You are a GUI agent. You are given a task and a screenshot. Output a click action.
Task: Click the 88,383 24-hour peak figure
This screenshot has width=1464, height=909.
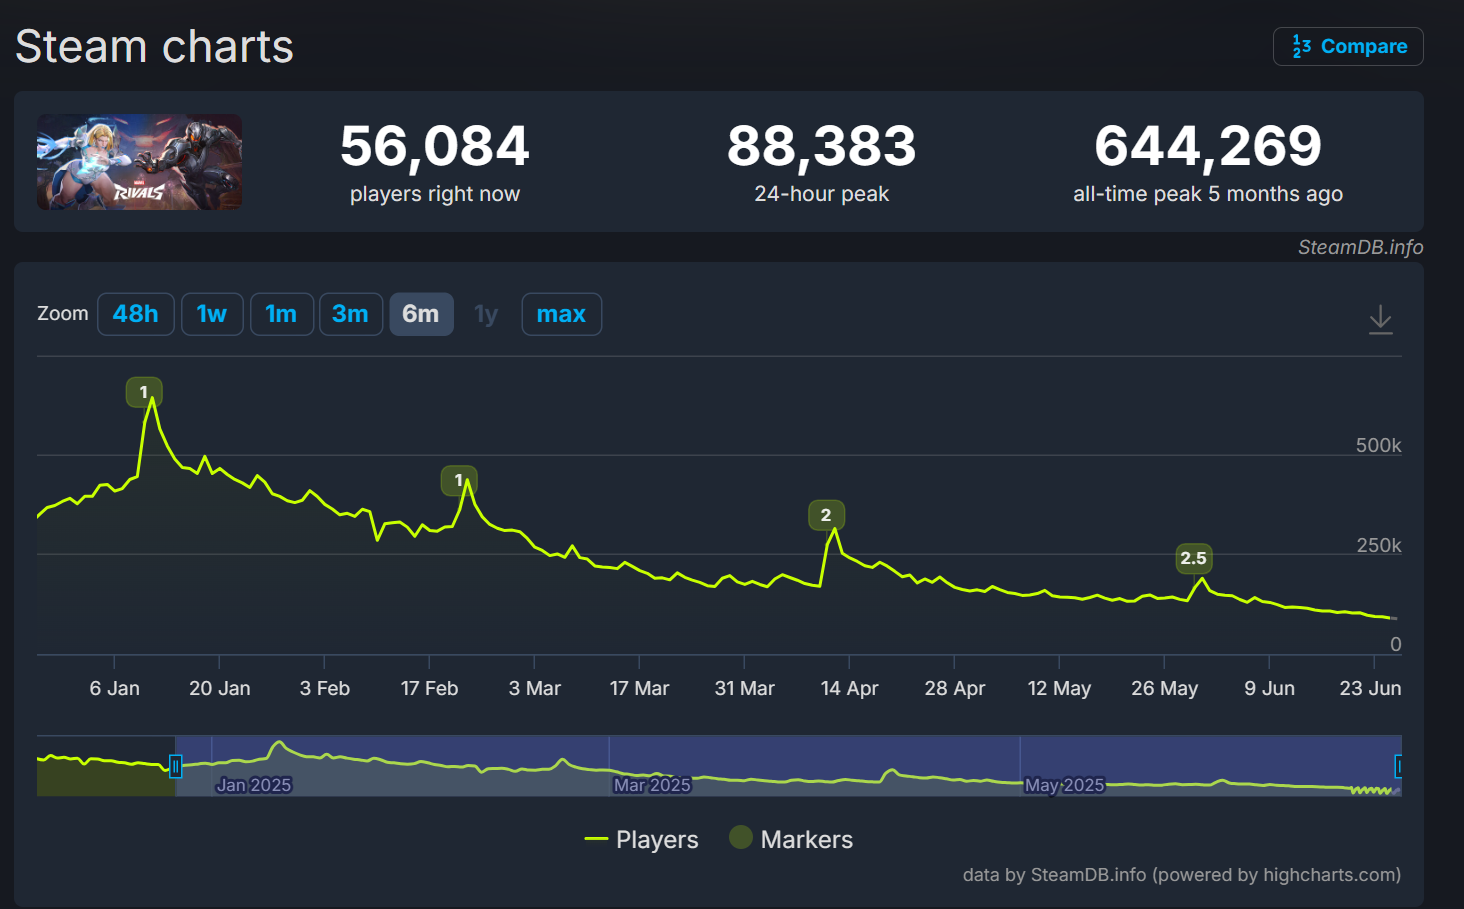[821, 146]
